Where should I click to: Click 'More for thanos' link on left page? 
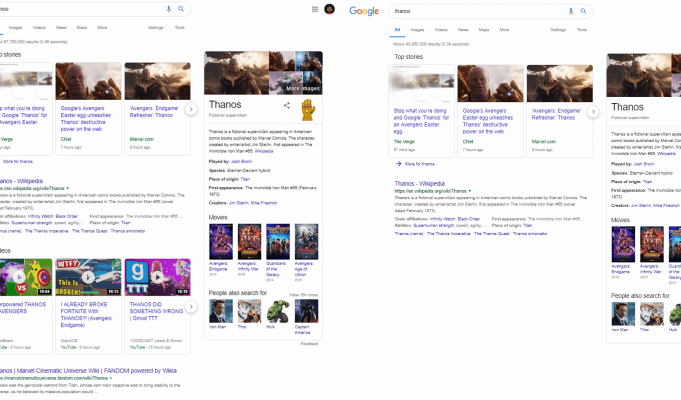[x=18, y=162]
